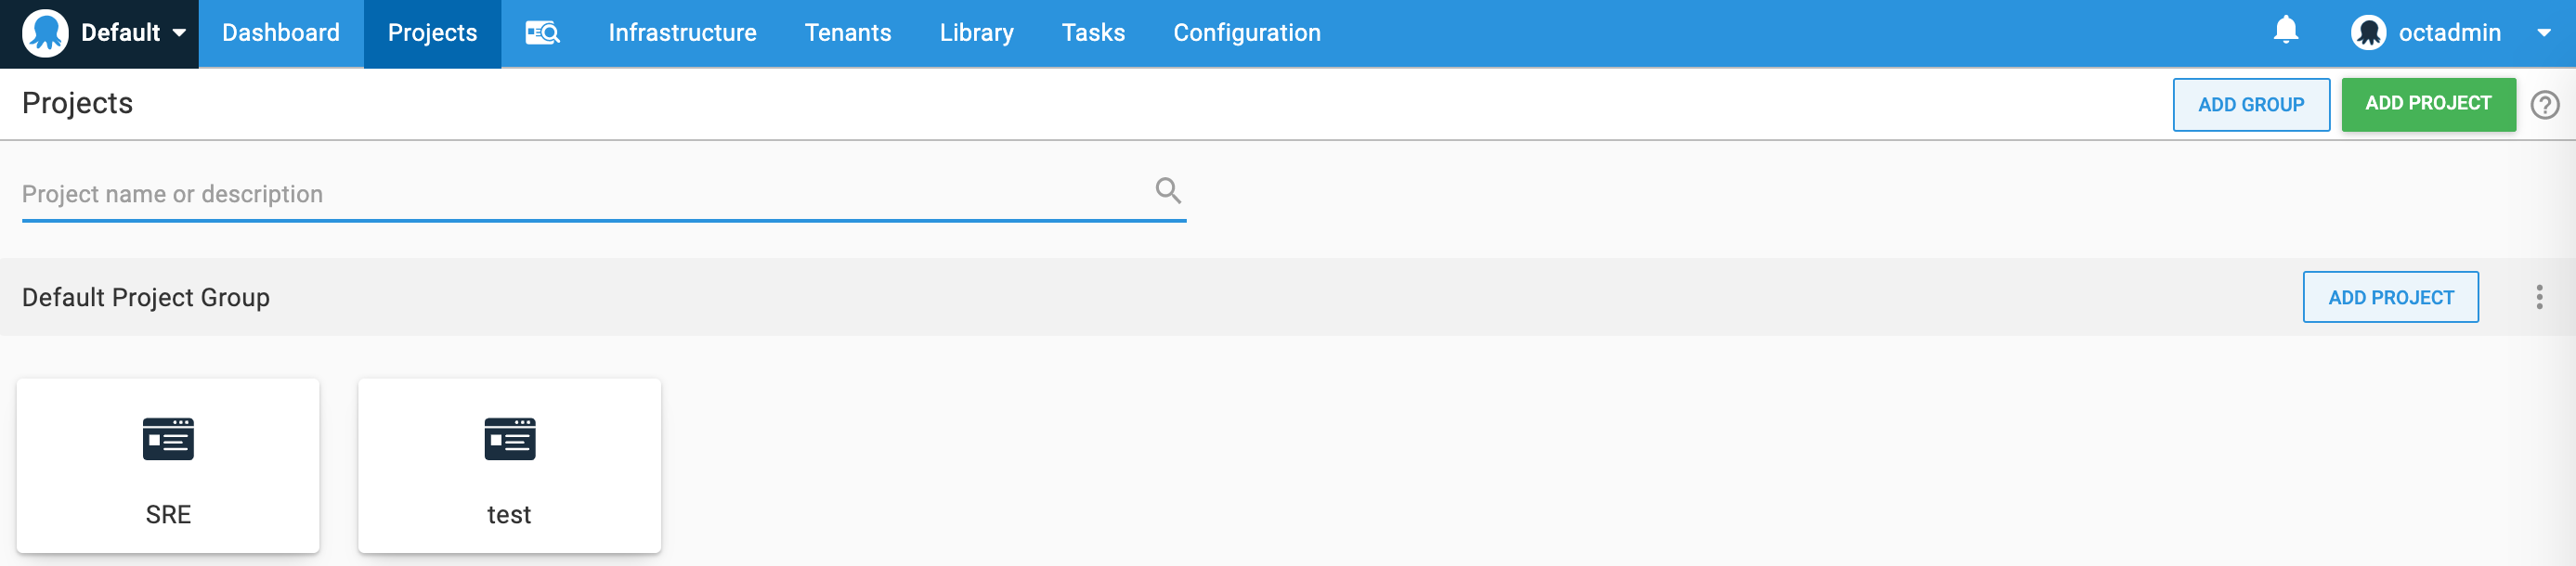Open the Tenants section

click(847, 33)
